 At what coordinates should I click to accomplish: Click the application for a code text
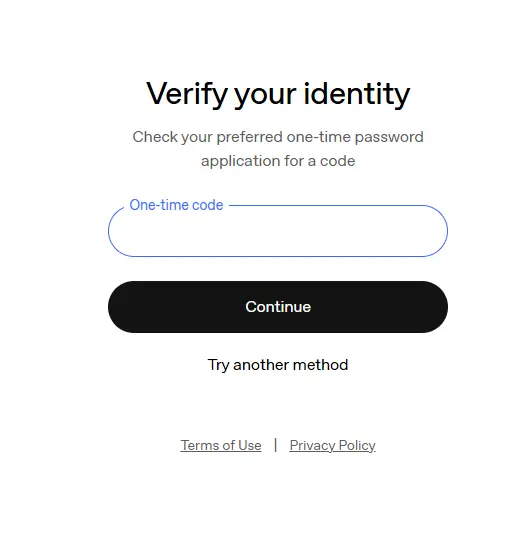[x=278, y=161]
